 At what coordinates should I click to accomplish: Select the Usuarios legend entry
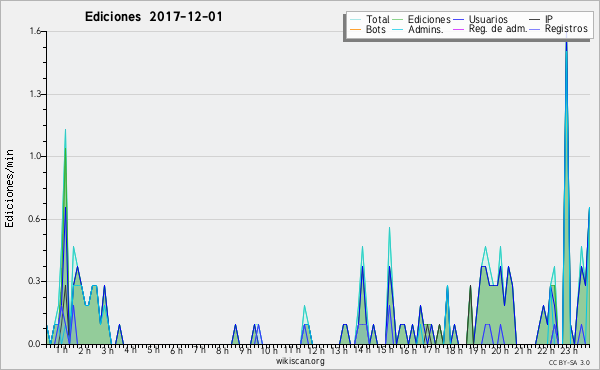pyautogui.click(x=481, y=19)
